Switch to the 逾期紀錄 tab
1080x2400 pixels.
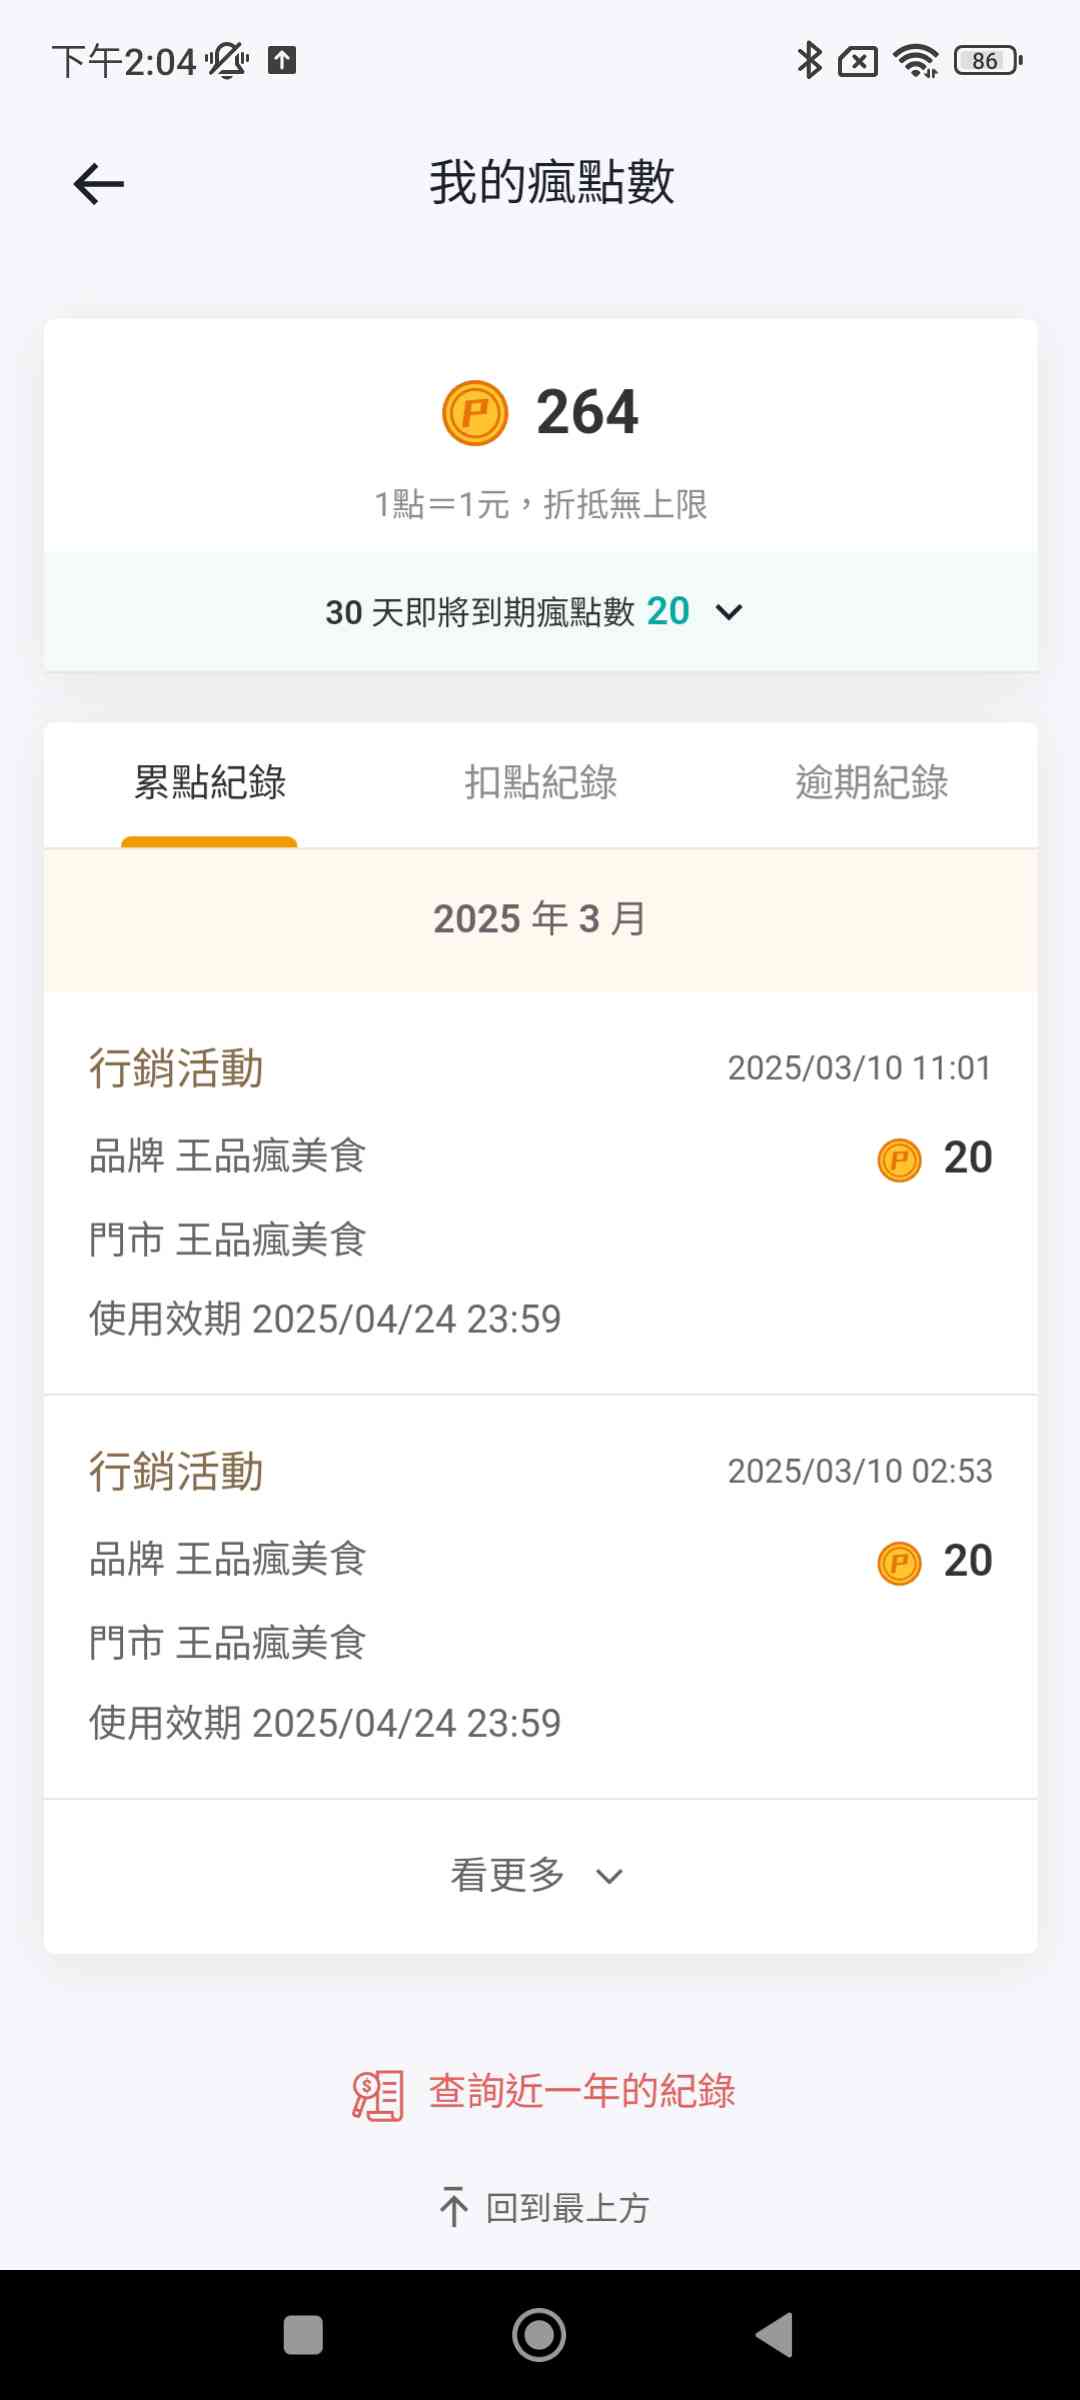[x=871, y=782]
